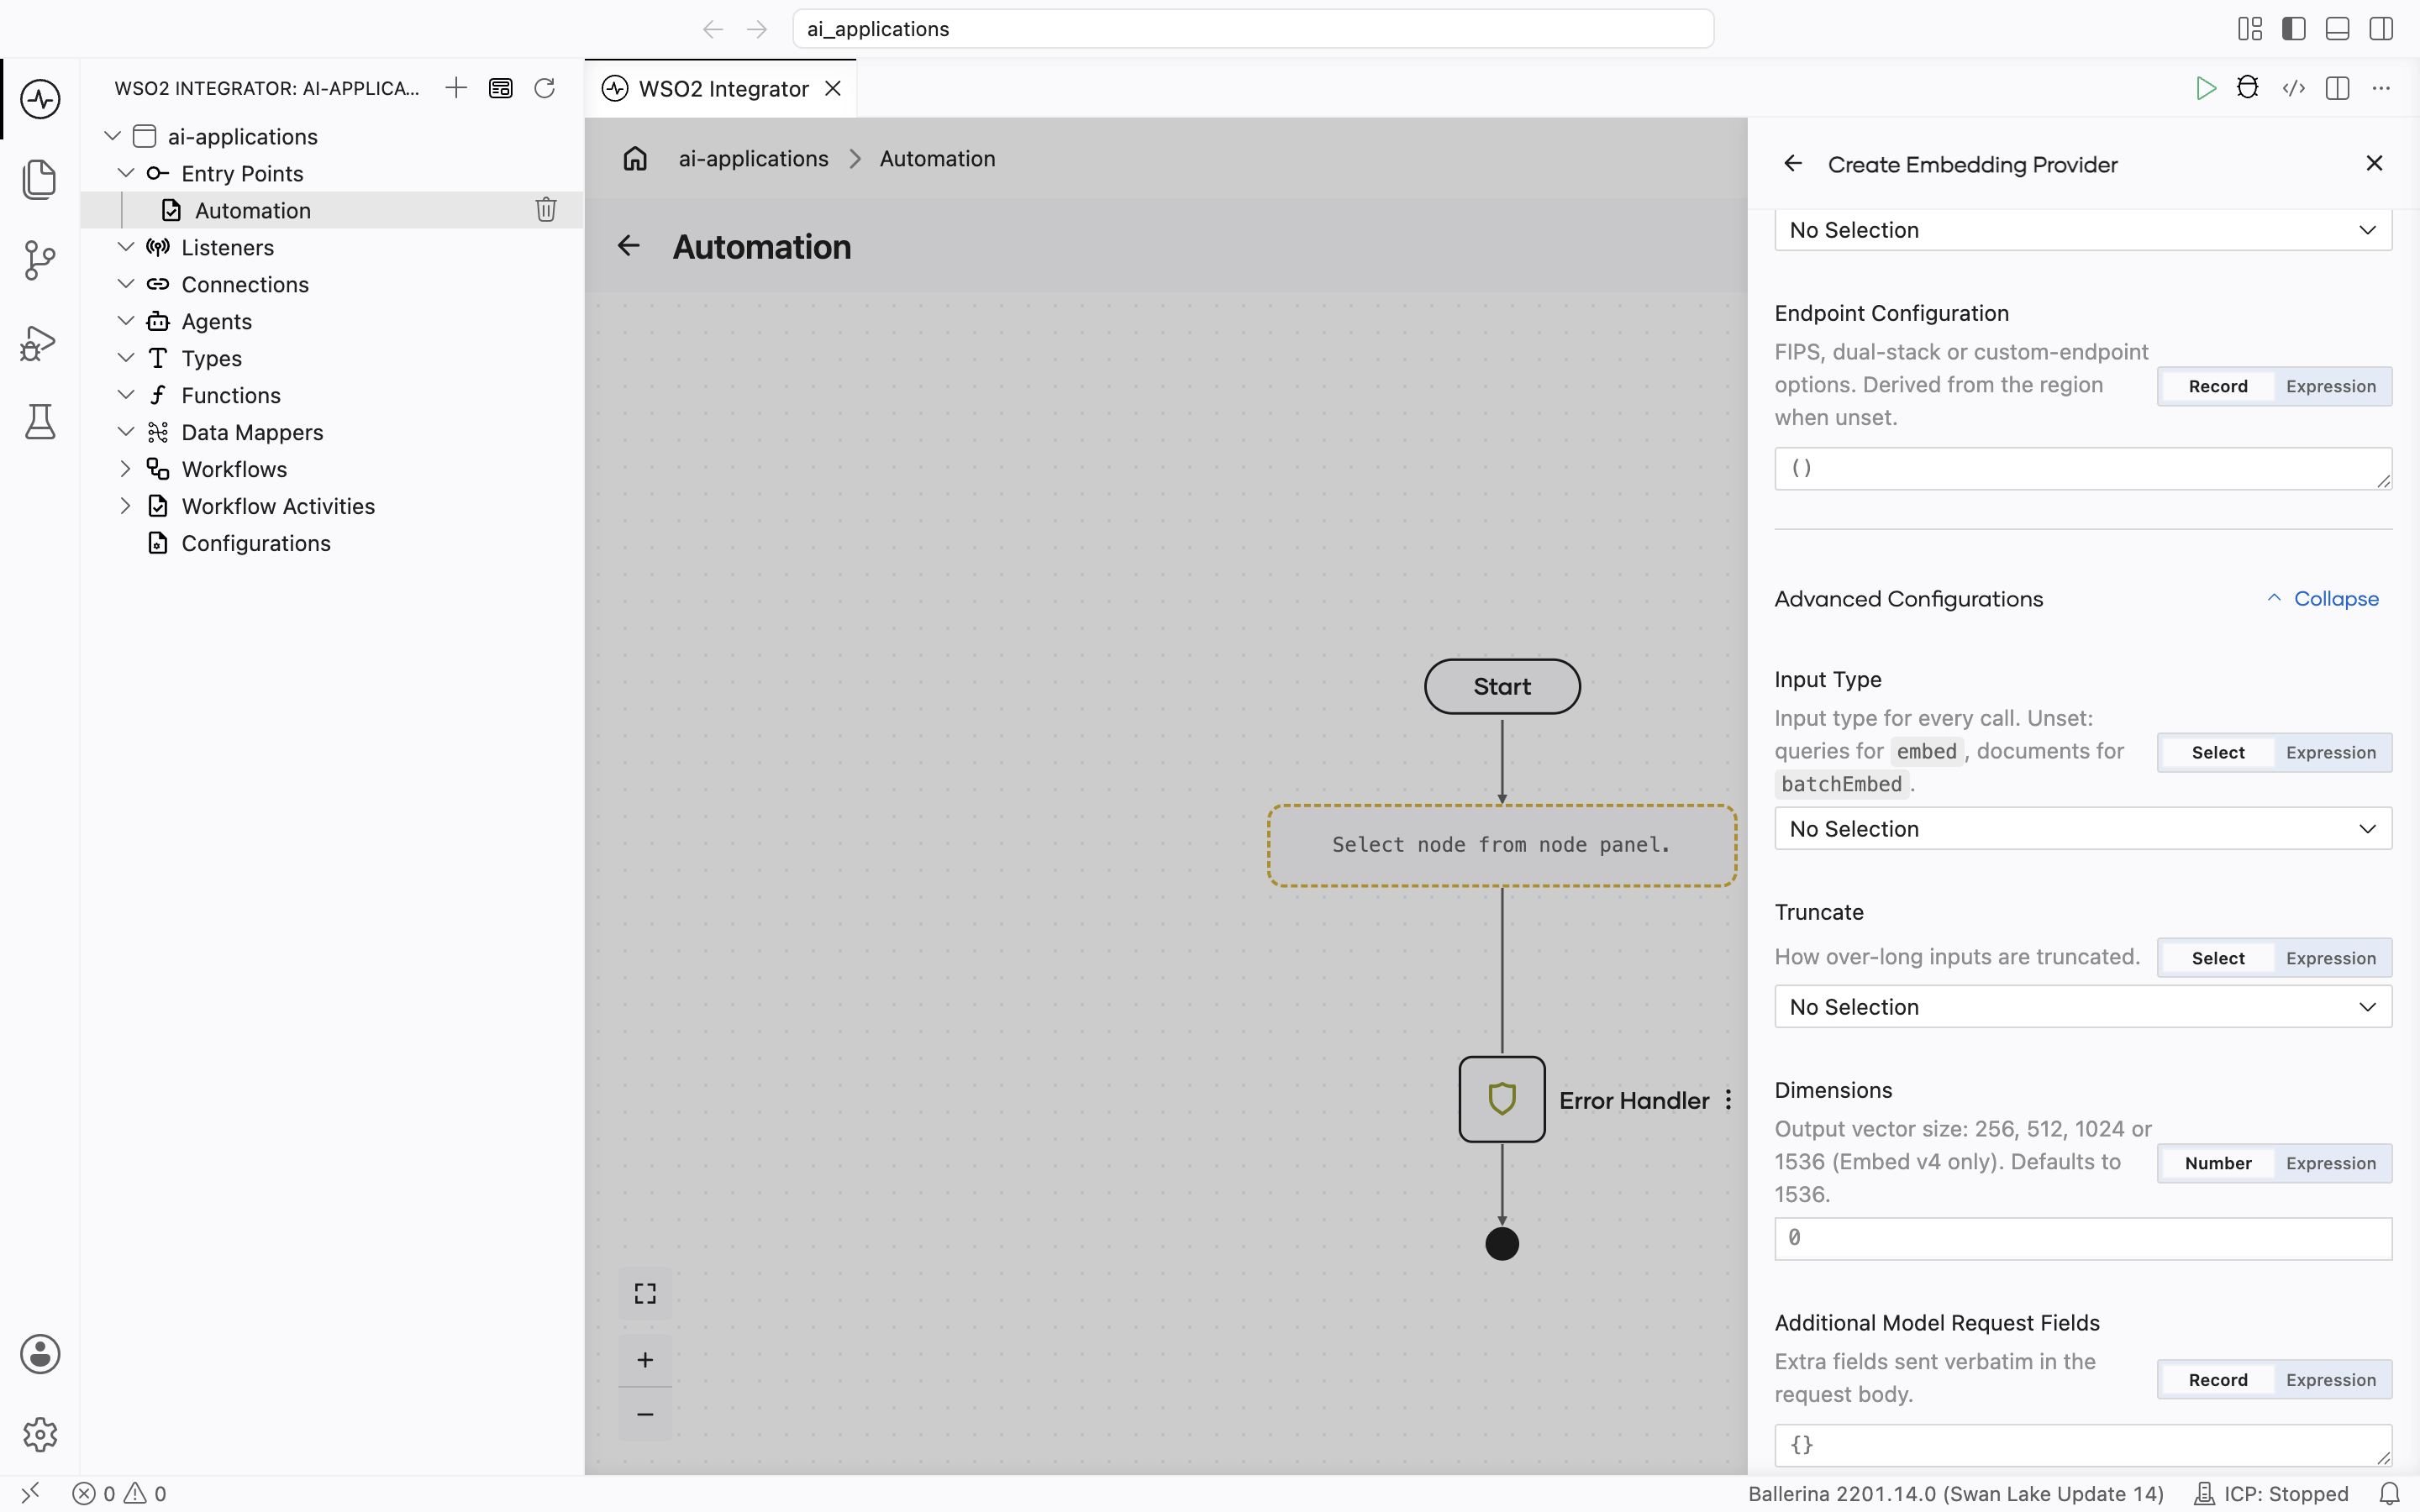
Task: Collapse the Entry Points tree node
Action: pos(126,173)
